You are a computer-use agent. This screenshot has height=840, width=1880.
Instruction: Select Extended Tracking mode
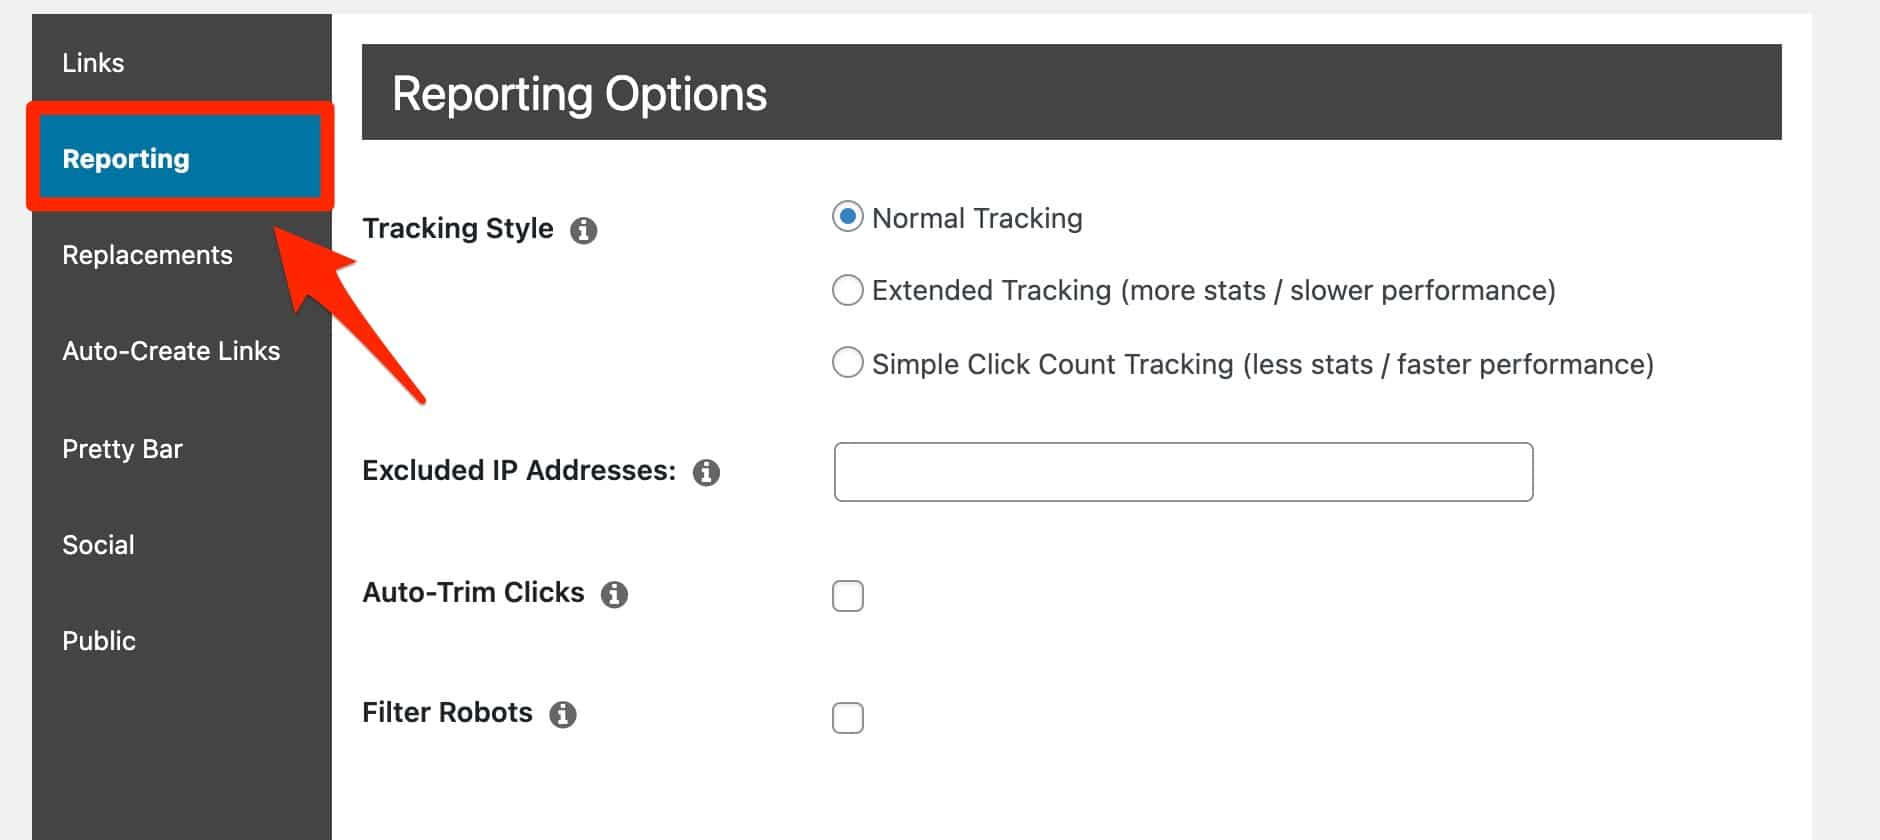(x=847, y=290)
